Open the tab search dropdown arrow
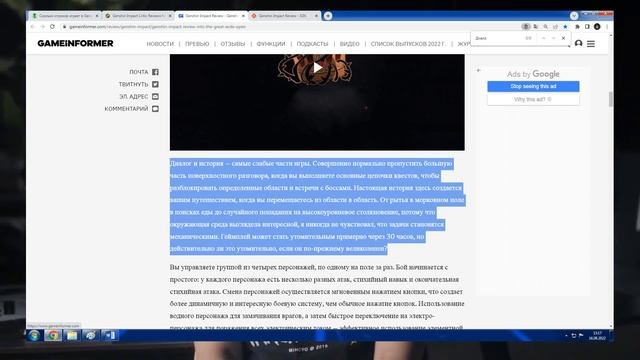This screenshot has width=640, height=360. coord(574,16)
